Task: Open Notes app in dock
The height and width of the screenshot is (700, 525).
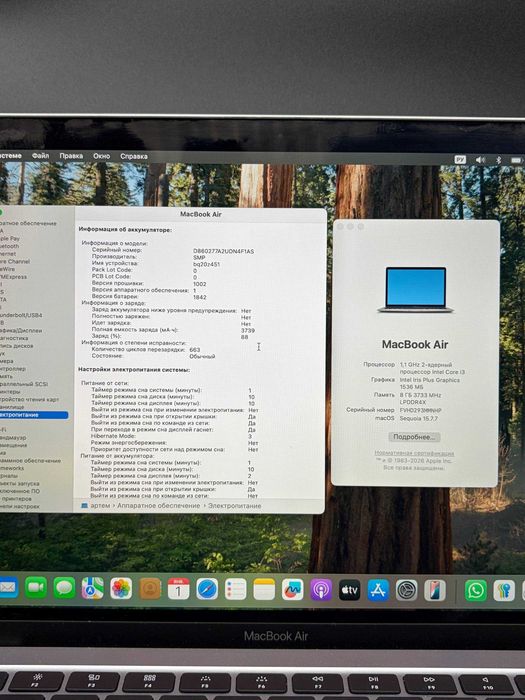Action: (264, 589)
